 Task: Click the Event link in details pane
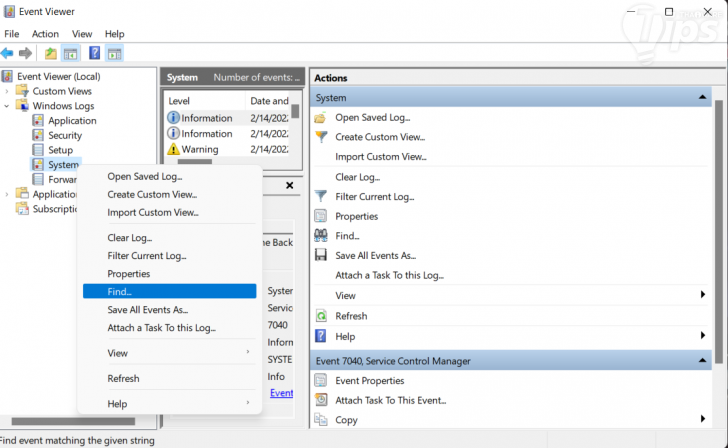[x=281, y=393]
